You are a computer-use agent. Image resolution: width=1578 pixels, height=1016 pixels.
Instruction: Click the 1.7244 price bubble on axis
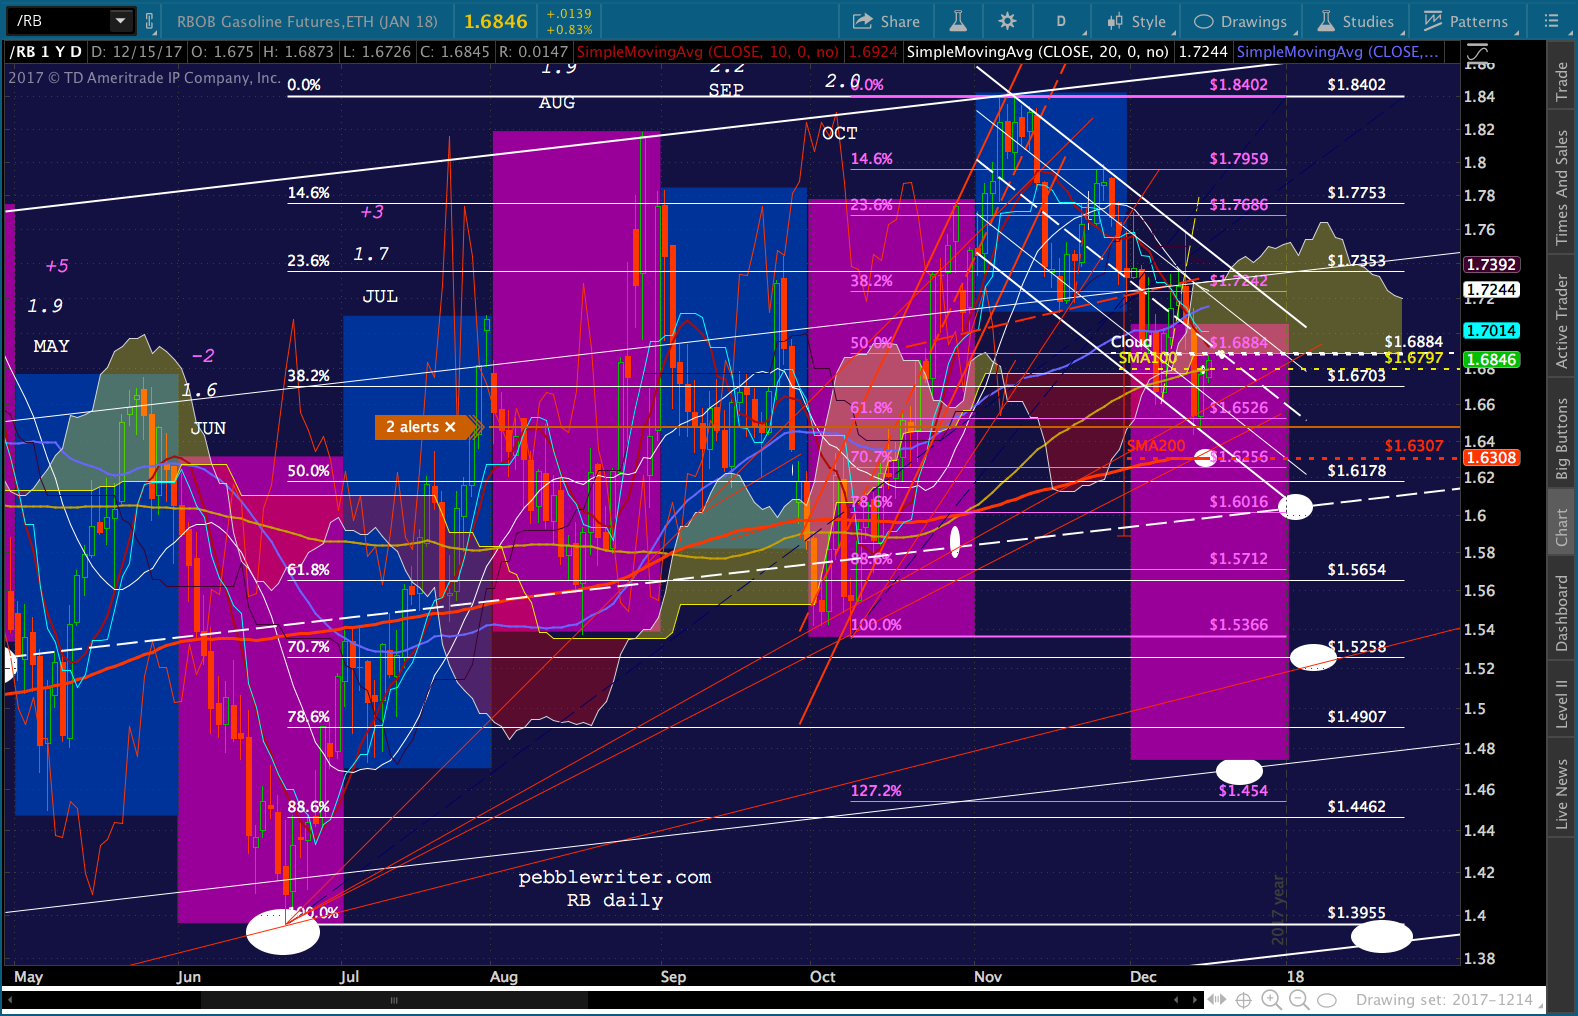tap(1491, 290)
